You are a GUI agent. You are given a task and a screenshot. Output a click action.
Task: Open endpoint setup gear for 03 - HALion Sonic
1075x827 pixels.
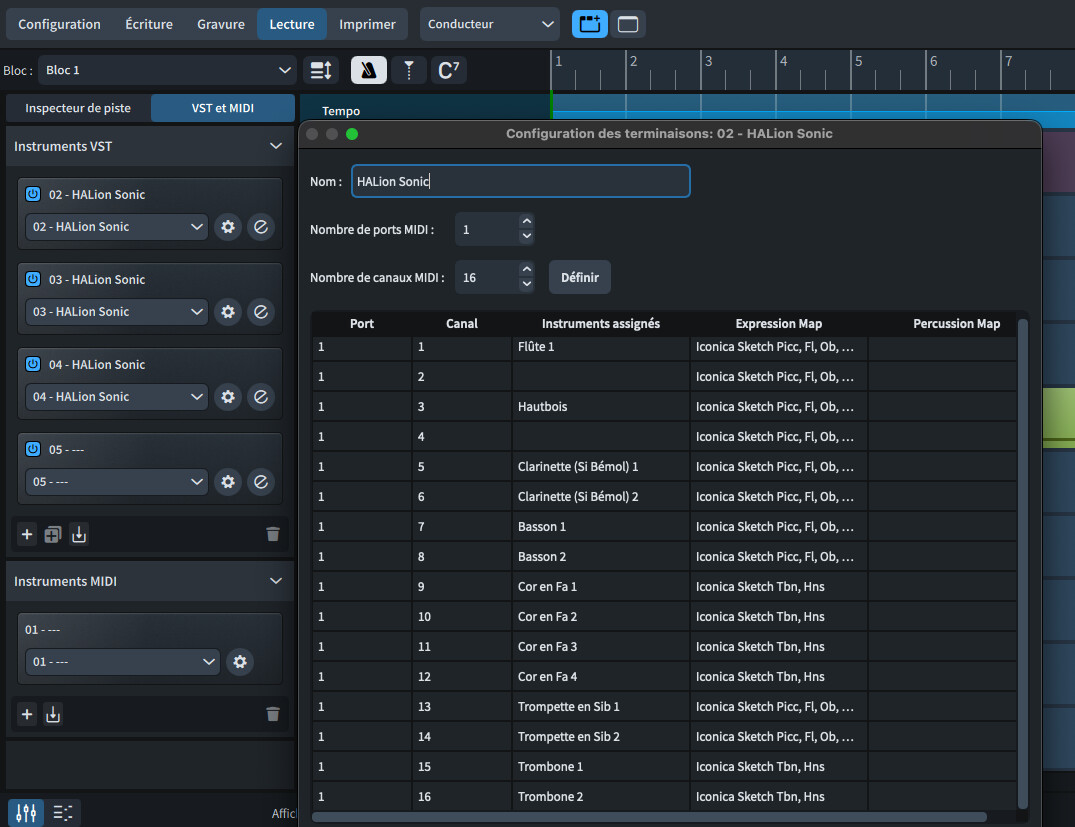click(x=228, y=312)
